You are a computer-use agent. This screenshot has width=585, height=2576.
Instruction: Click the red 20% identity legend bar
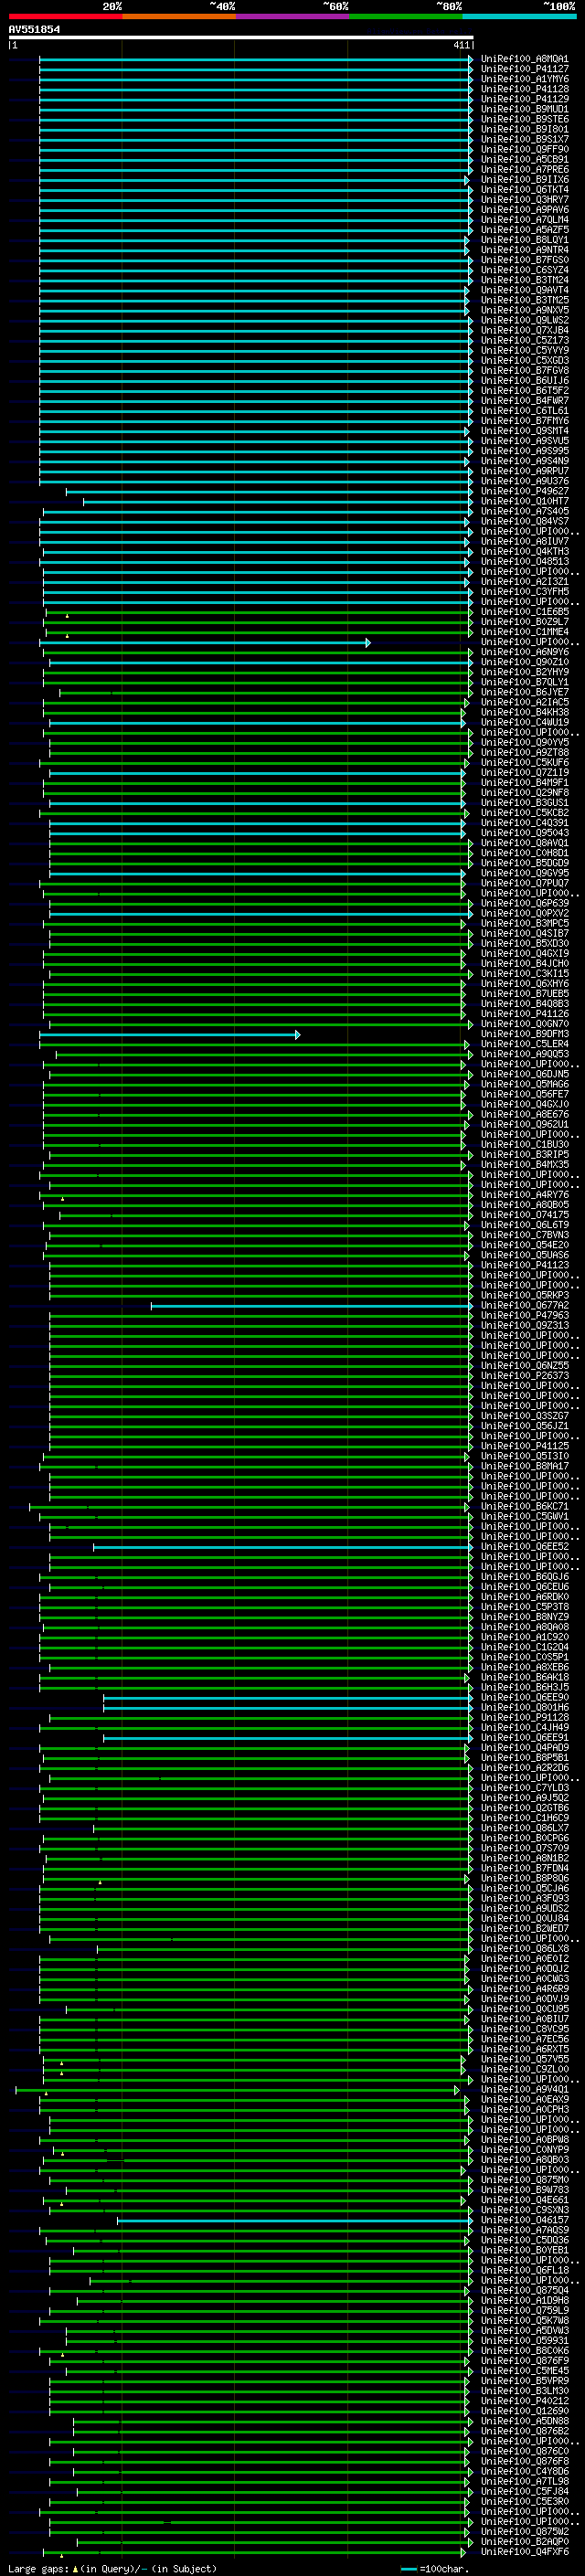coord(65,16)
